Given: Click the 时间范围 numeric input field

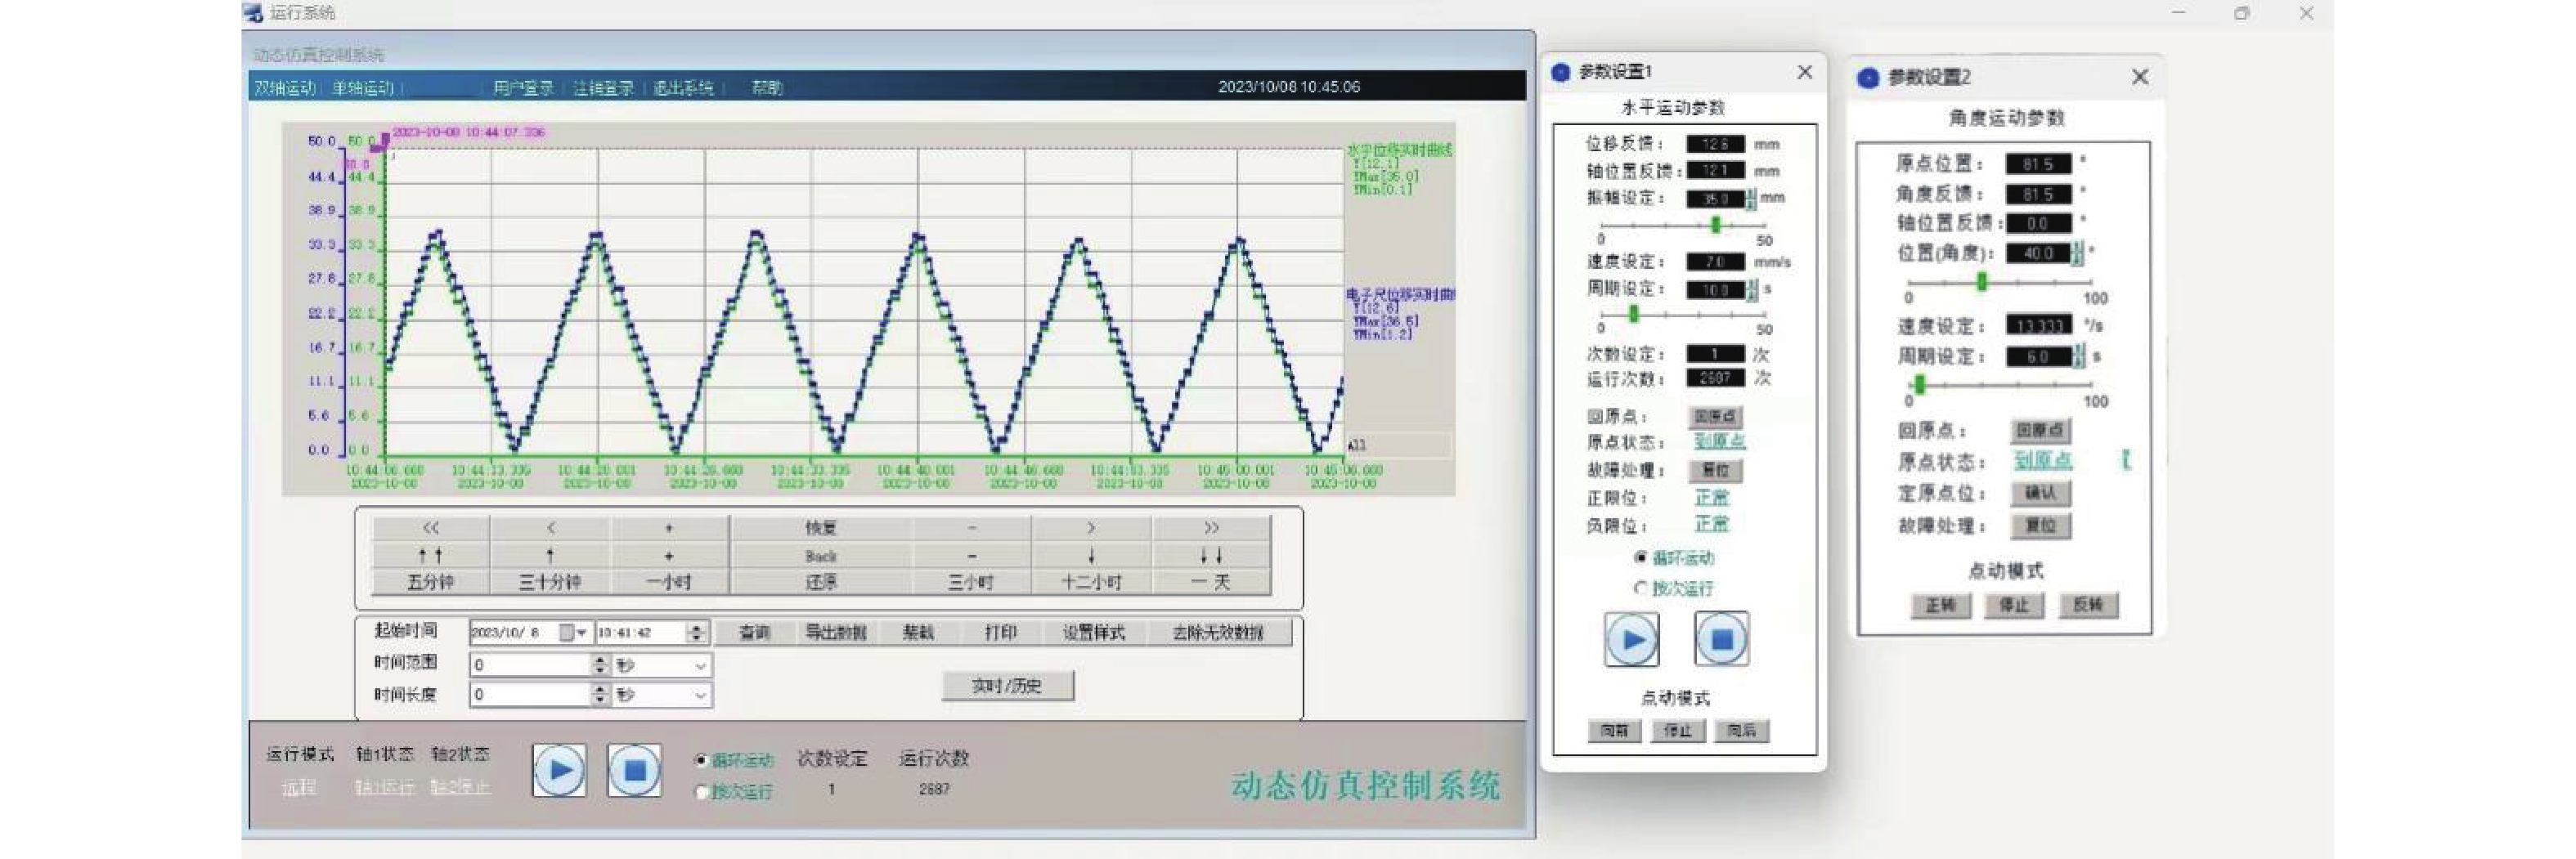Looking at the screenshot, I should pyautogui.click(x=530, y=665).
